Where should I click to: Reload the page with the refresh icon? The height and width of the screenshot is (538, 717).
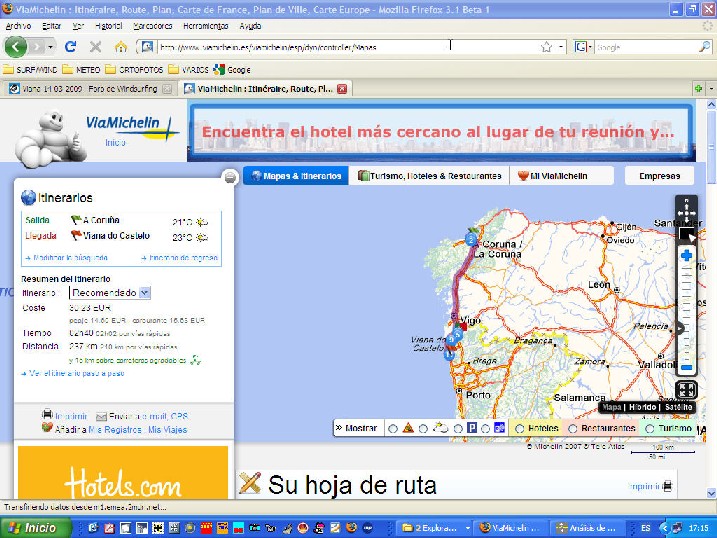pyautogui.click(x=70, y=47)
